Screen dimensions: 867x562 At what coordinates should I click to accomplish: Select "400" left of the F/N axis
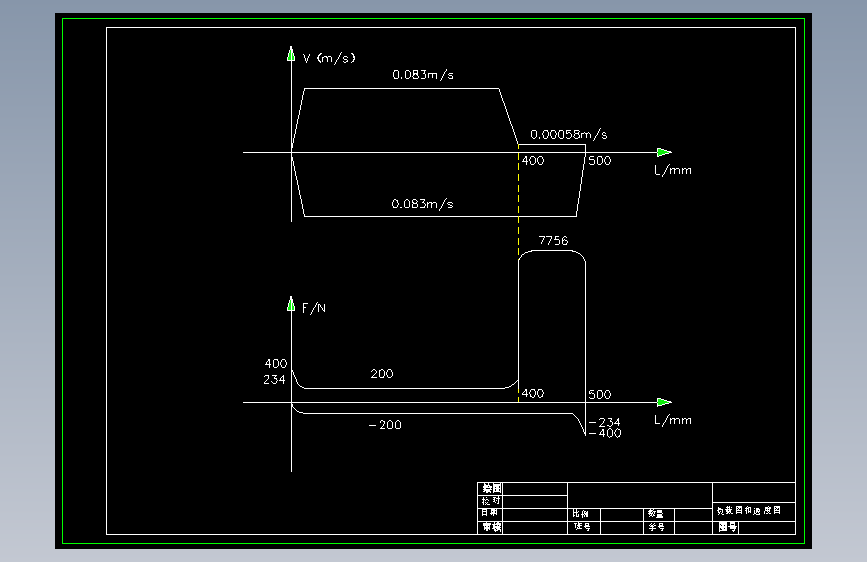coord(276,363)
